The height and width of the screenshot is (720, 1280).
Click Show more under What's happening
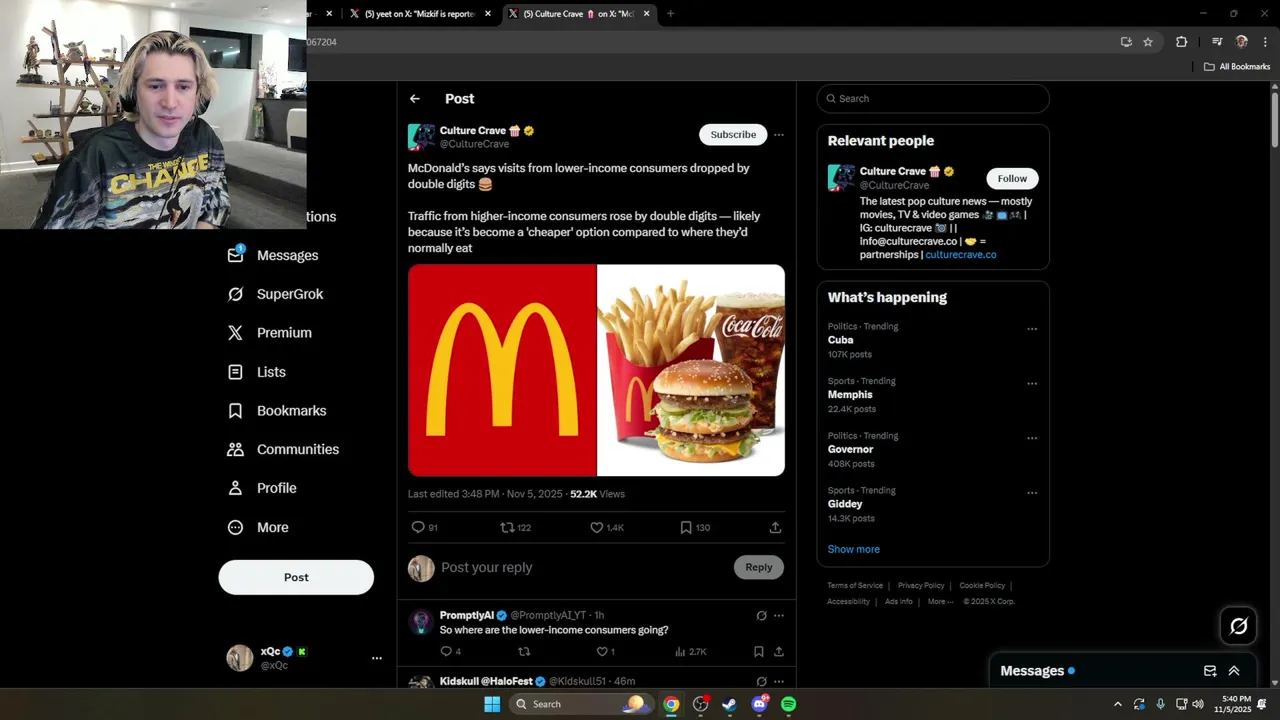pos(854,549)
